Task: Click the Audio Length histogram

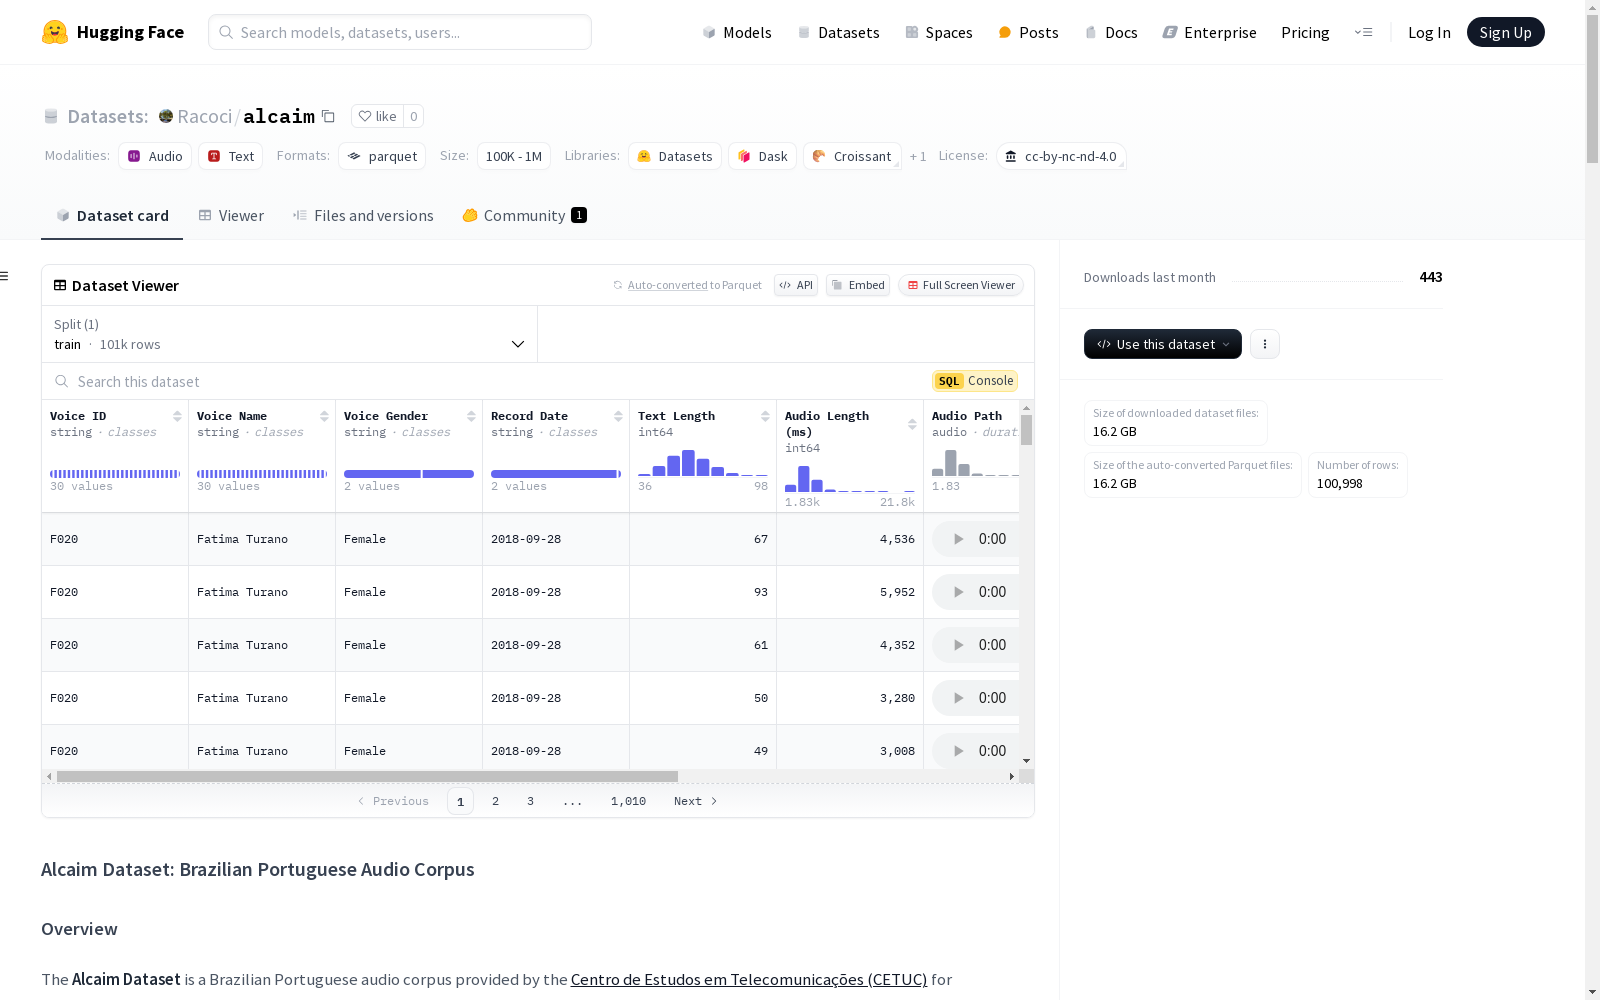Action: [850, 478]
